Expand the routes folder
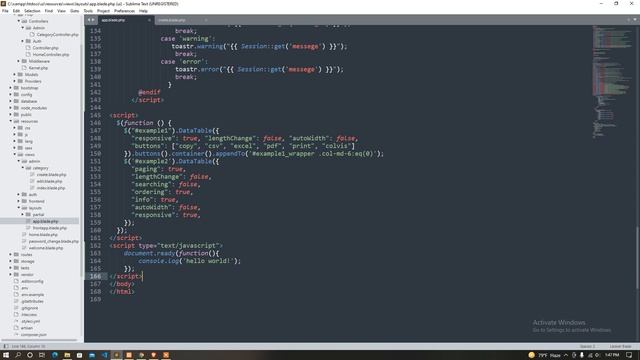The image size is (640, 360). click(x=11, y=255)
